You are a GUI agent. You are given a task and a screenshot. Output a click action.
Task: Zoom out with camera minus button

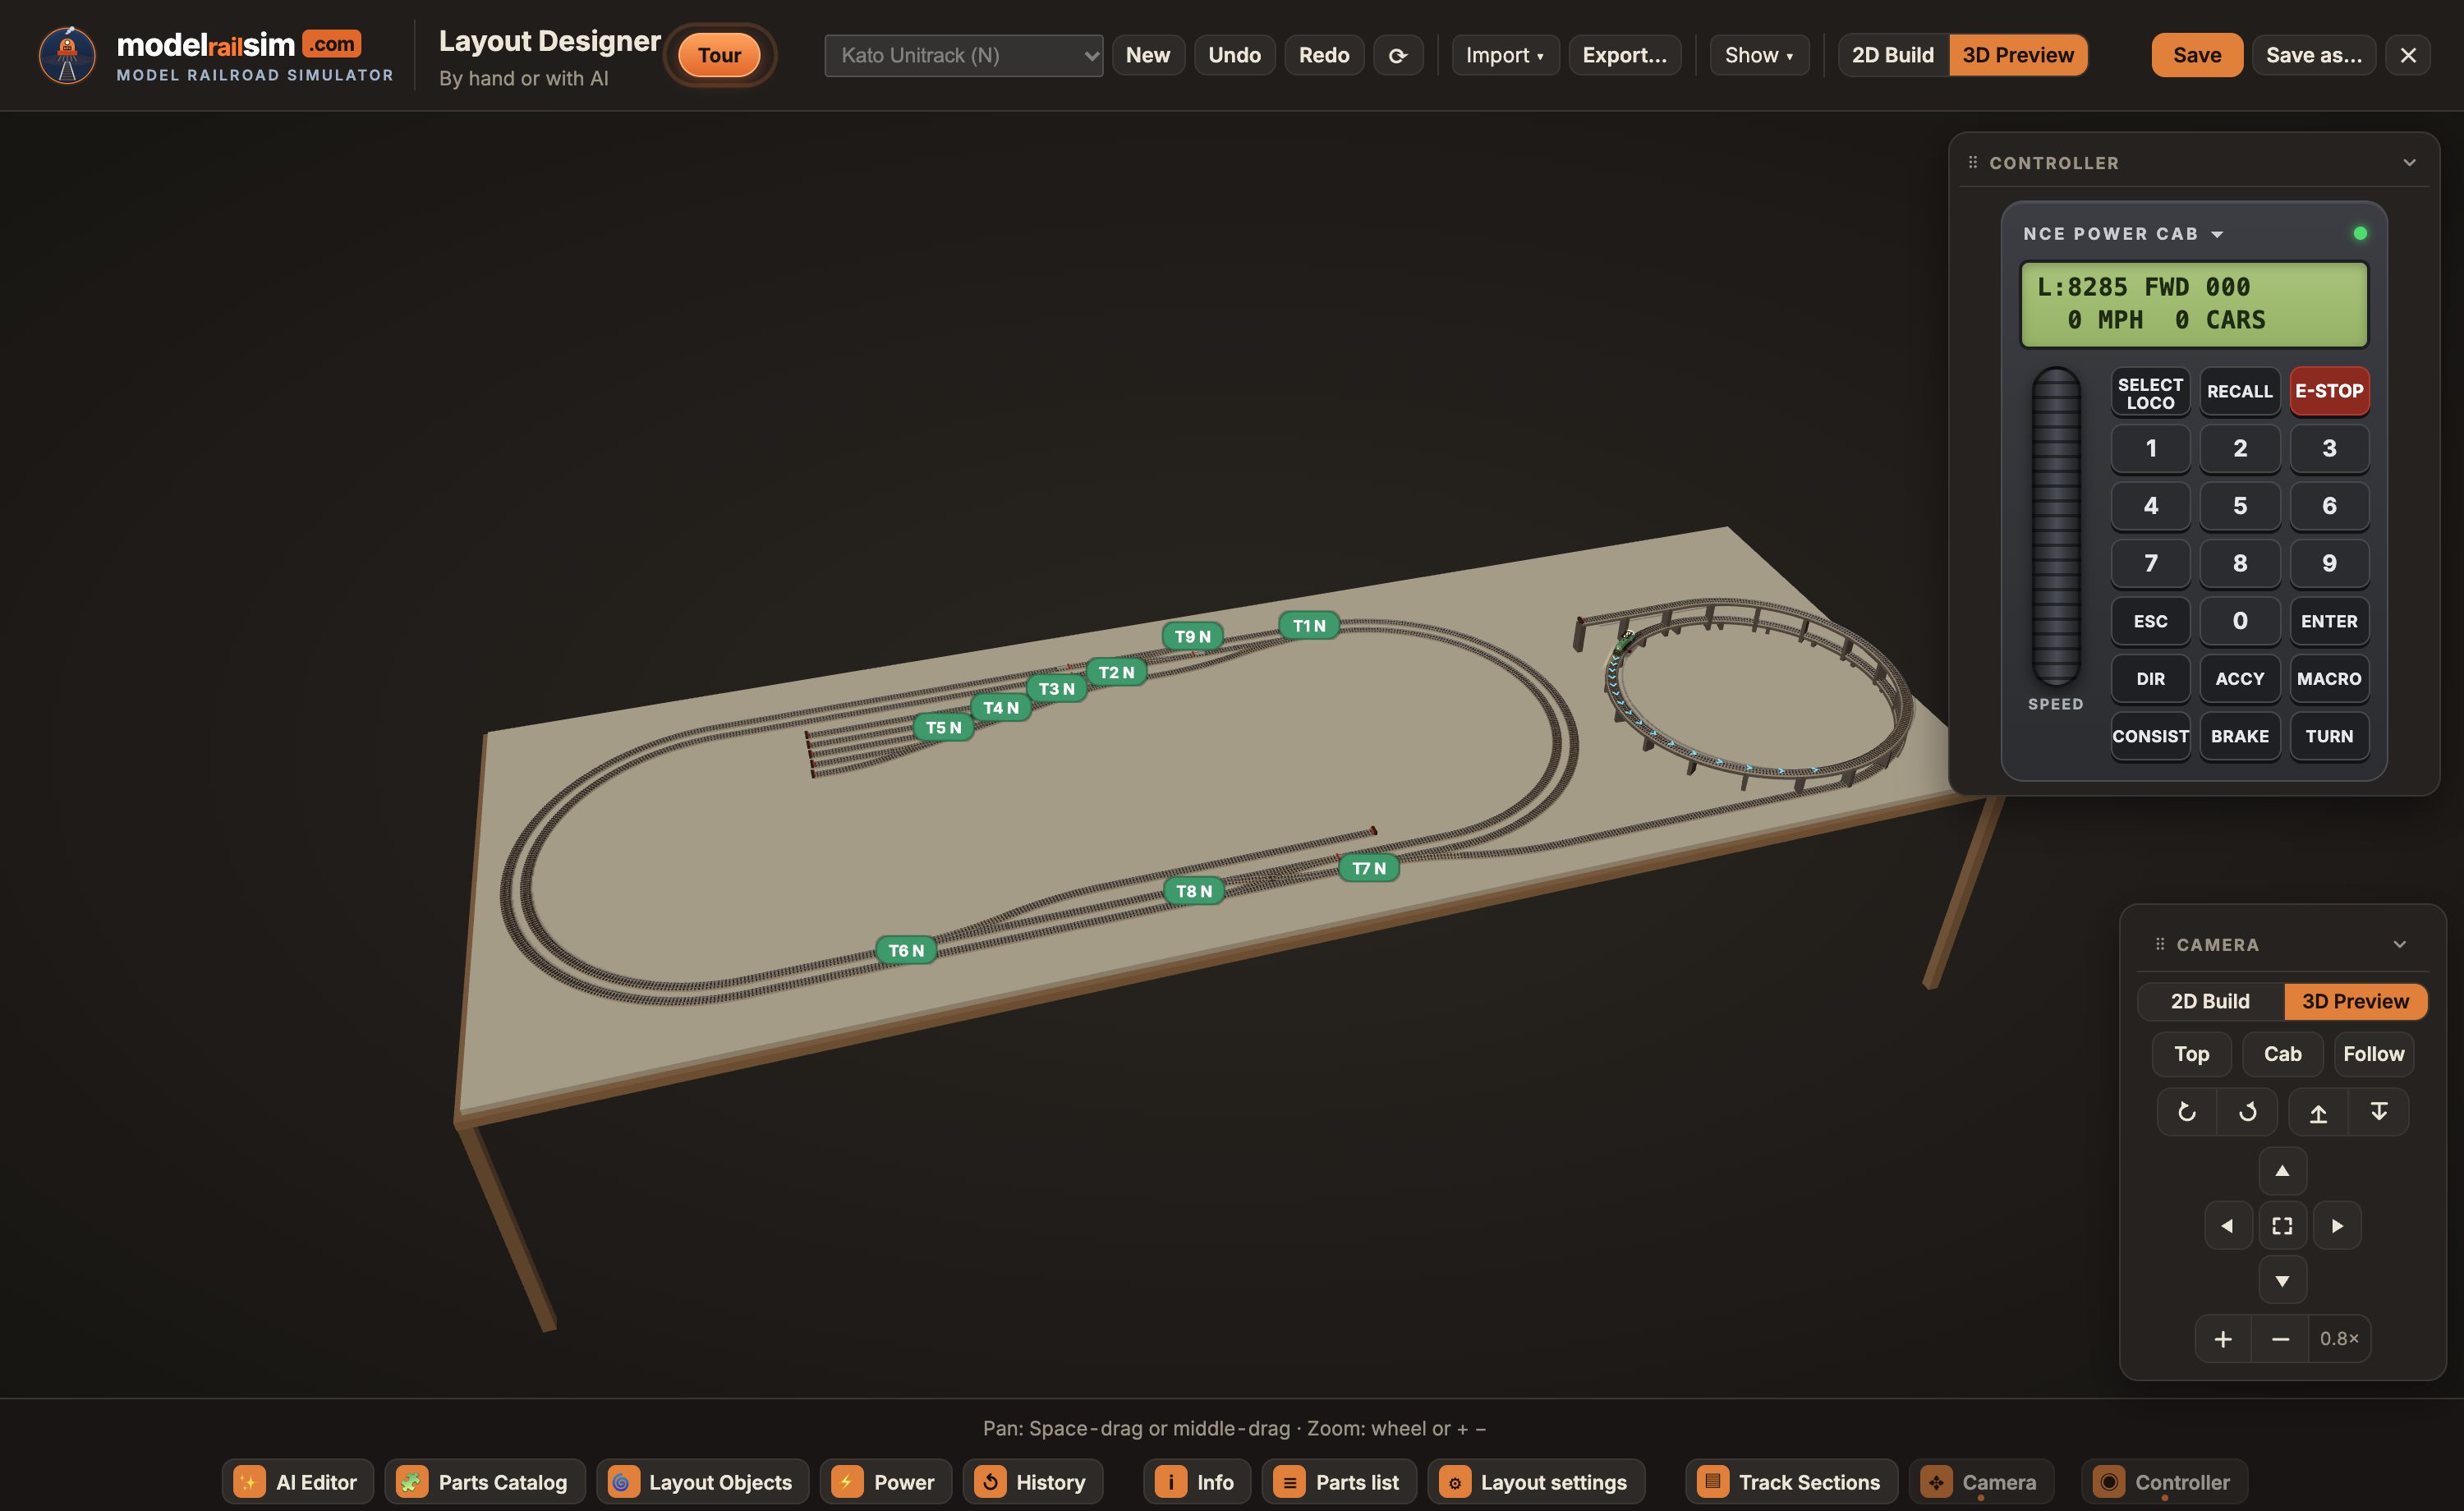coord(2280,1339)
